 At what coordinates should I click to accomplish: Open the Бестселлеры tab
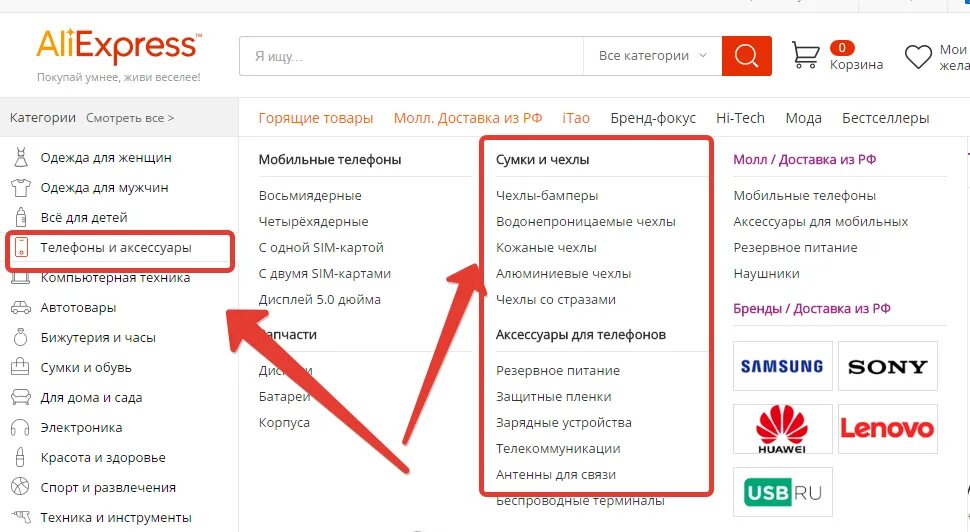(x=885, y=118)
